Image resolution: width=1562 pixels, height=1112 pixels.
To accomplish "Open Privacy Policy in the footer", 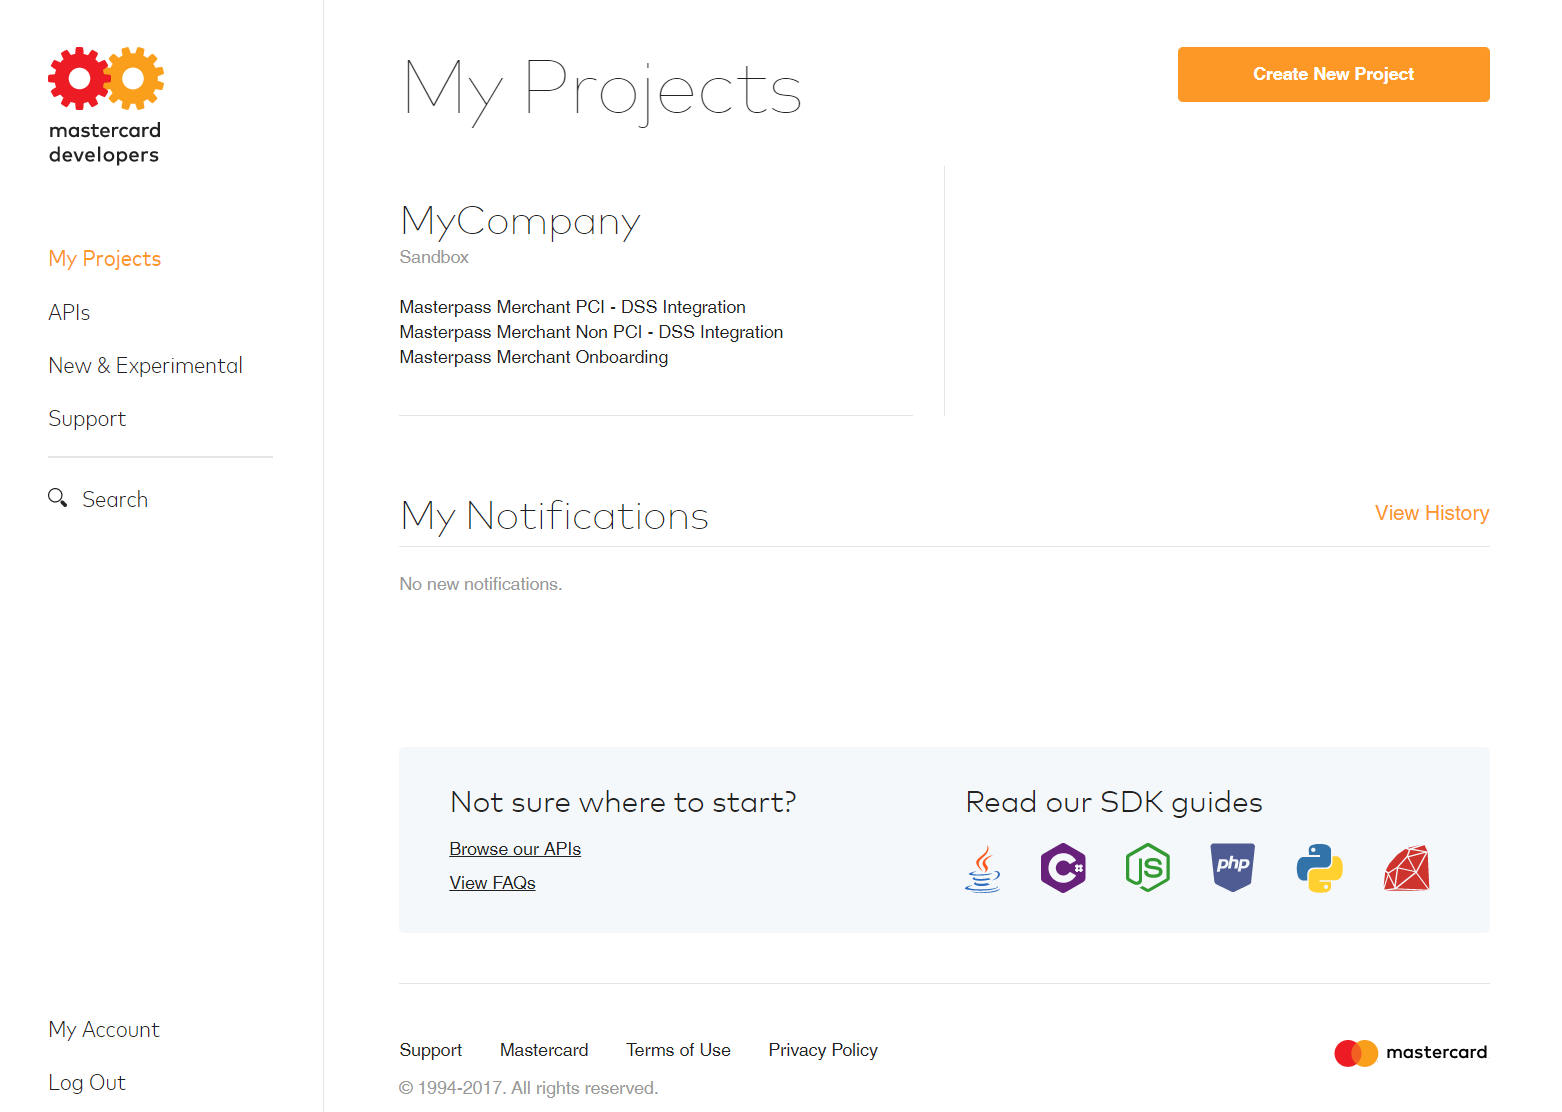I will tap(822, 1050).
